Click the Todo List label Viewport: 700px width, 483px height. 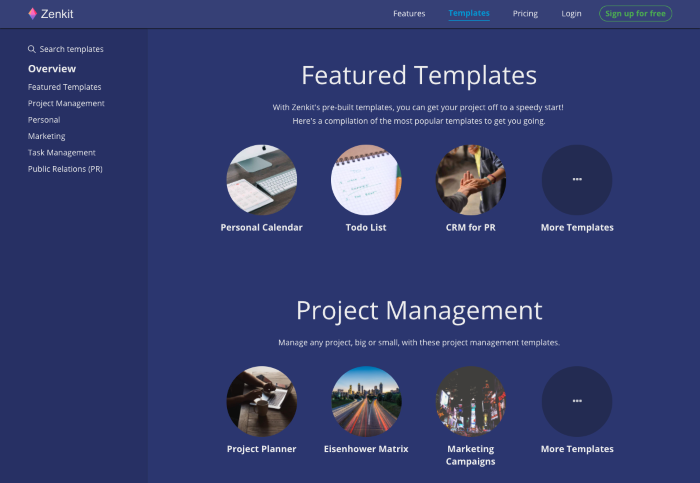coord(366,228)
